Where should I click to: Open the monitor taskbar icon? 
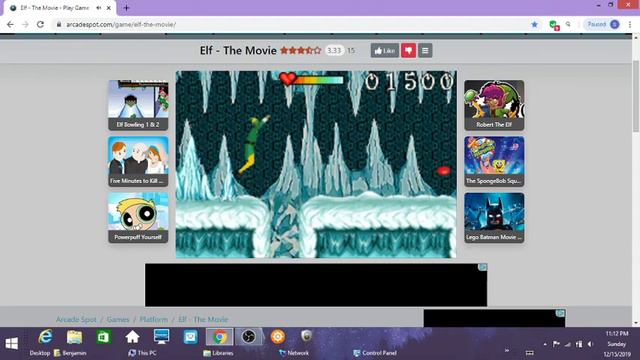[x=161, y=336]
